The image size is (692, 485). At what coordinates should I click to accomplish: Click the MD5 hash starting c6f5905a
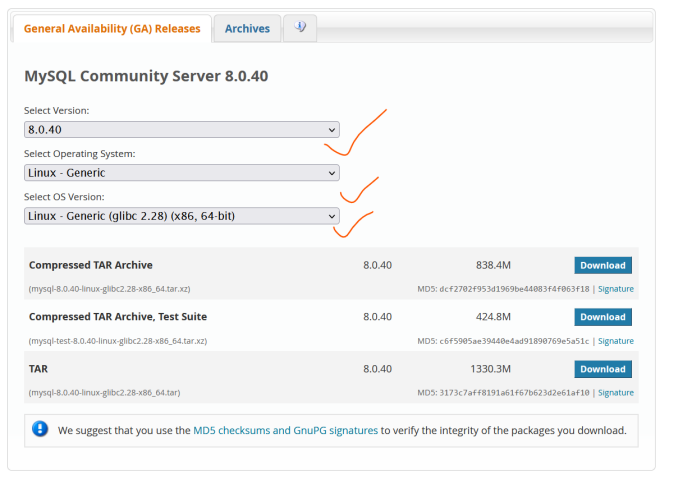click(514, 341)
